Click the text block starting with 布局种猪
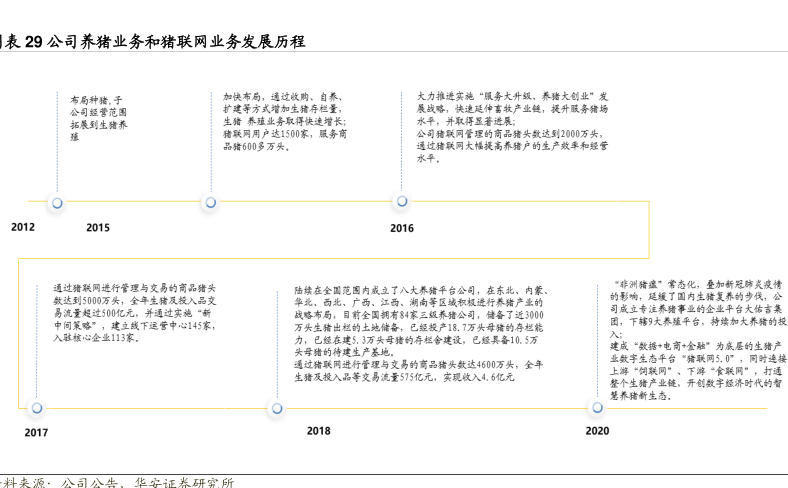Screen dimensions: 788x488 tap(98, 118)
